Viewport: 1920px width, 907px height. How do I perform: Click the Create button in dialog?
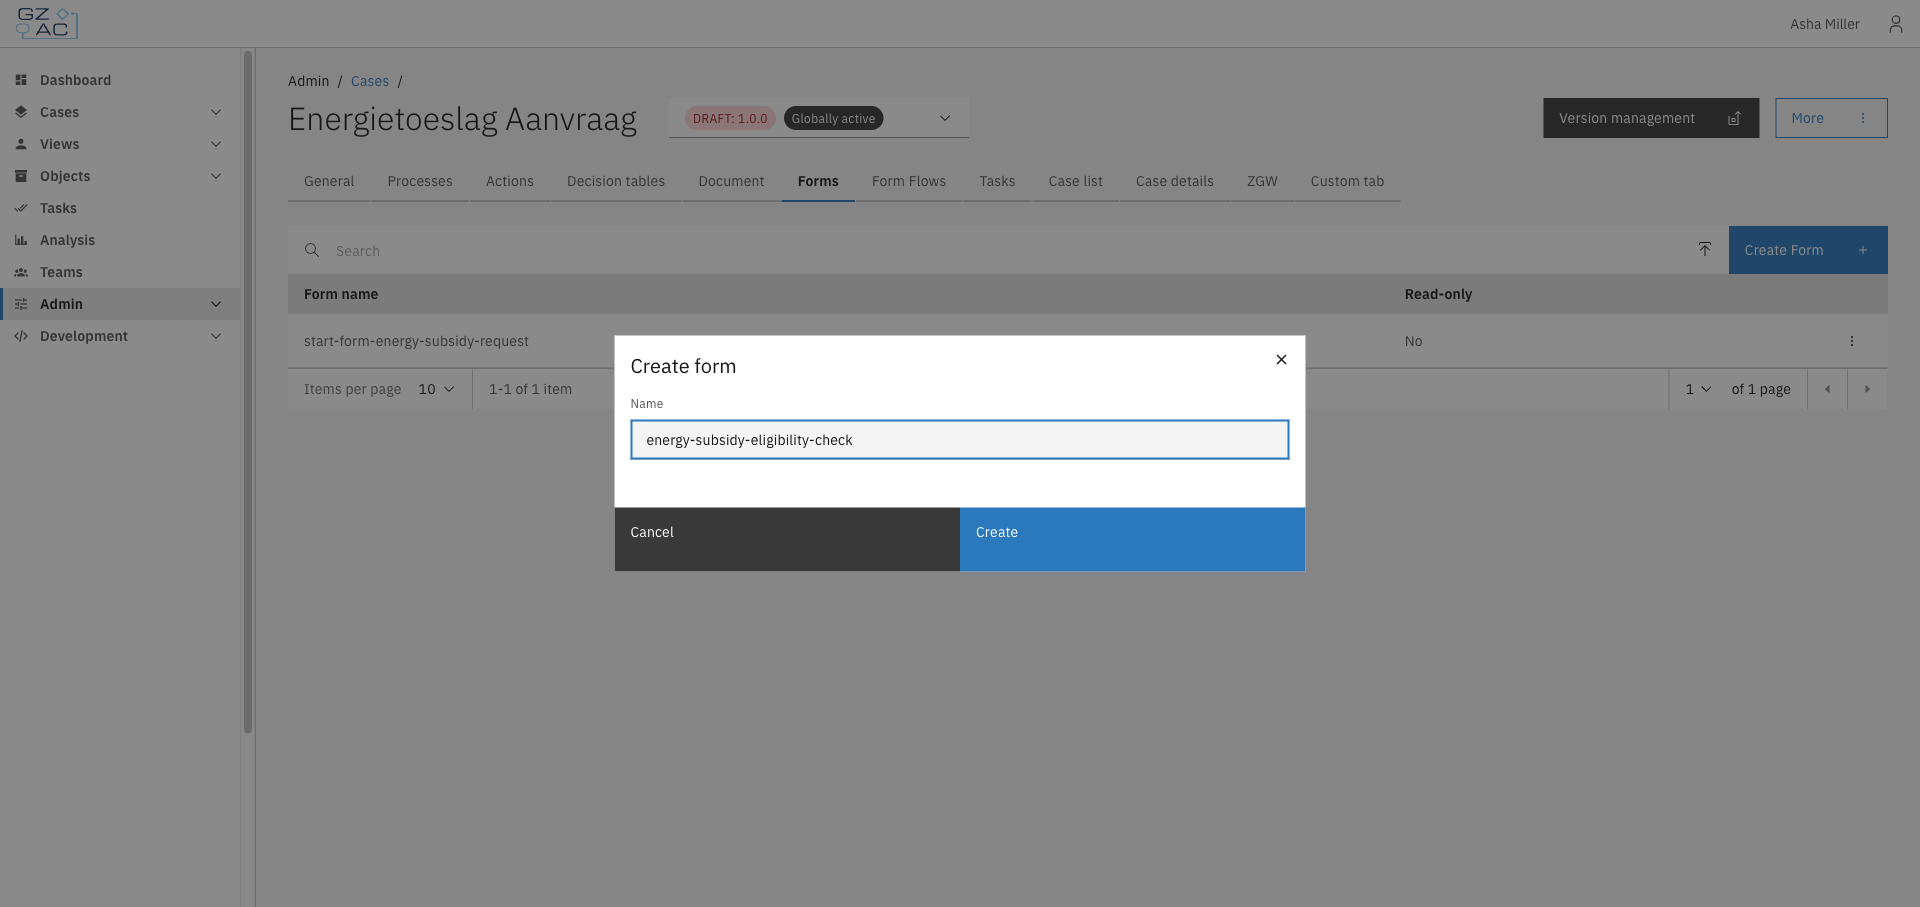[x=1132, y=539]
